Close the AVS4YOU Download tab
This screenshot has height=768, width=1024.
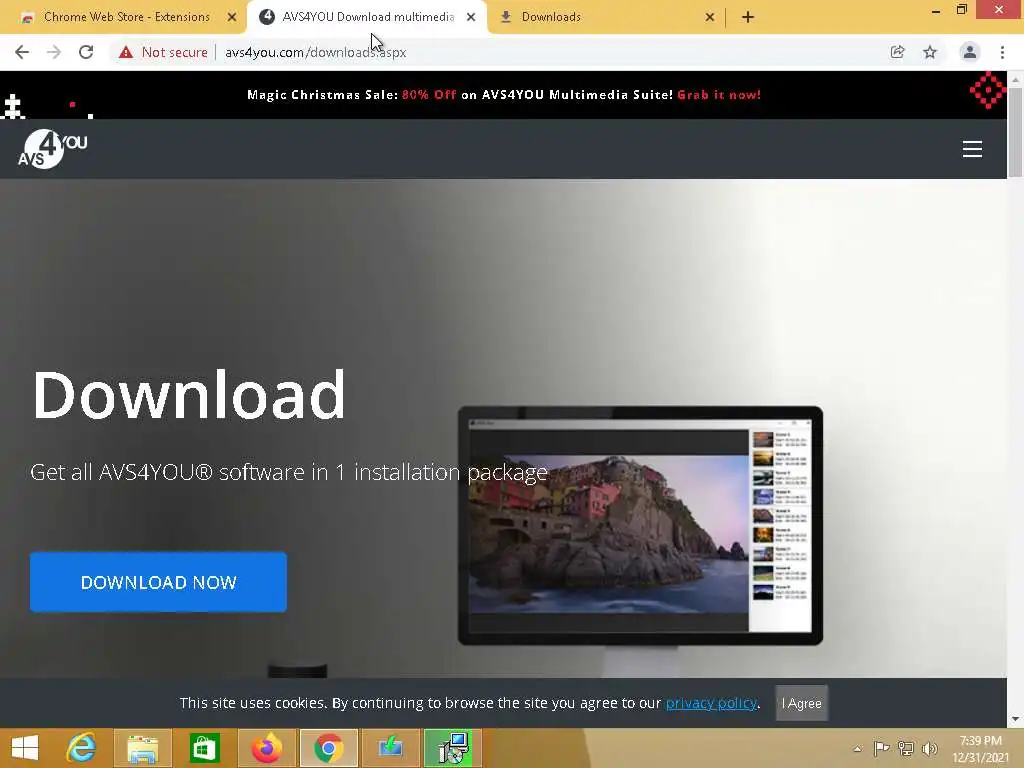click(471, 17)
